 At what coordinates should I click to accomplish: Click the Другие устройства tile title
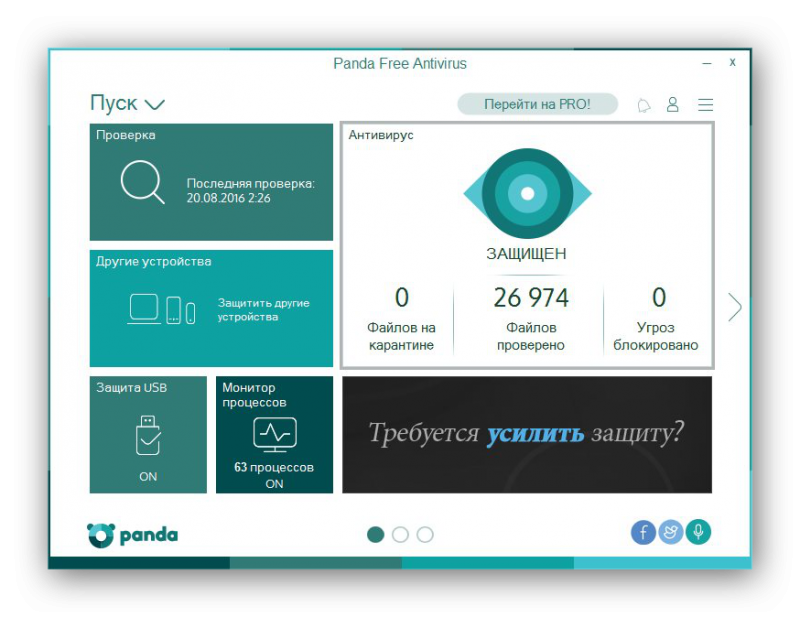click(154, 261)
